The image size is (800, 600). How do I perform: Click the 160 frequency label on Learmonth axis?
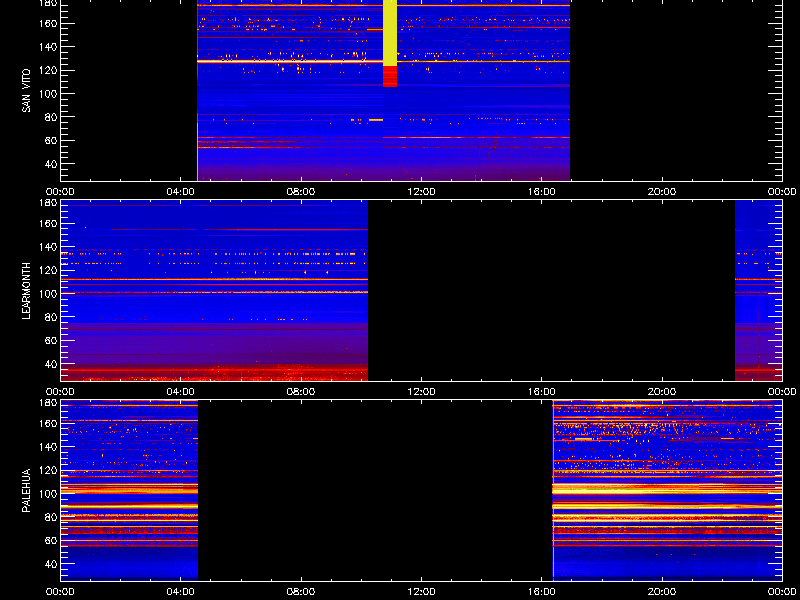click(47, 223)
